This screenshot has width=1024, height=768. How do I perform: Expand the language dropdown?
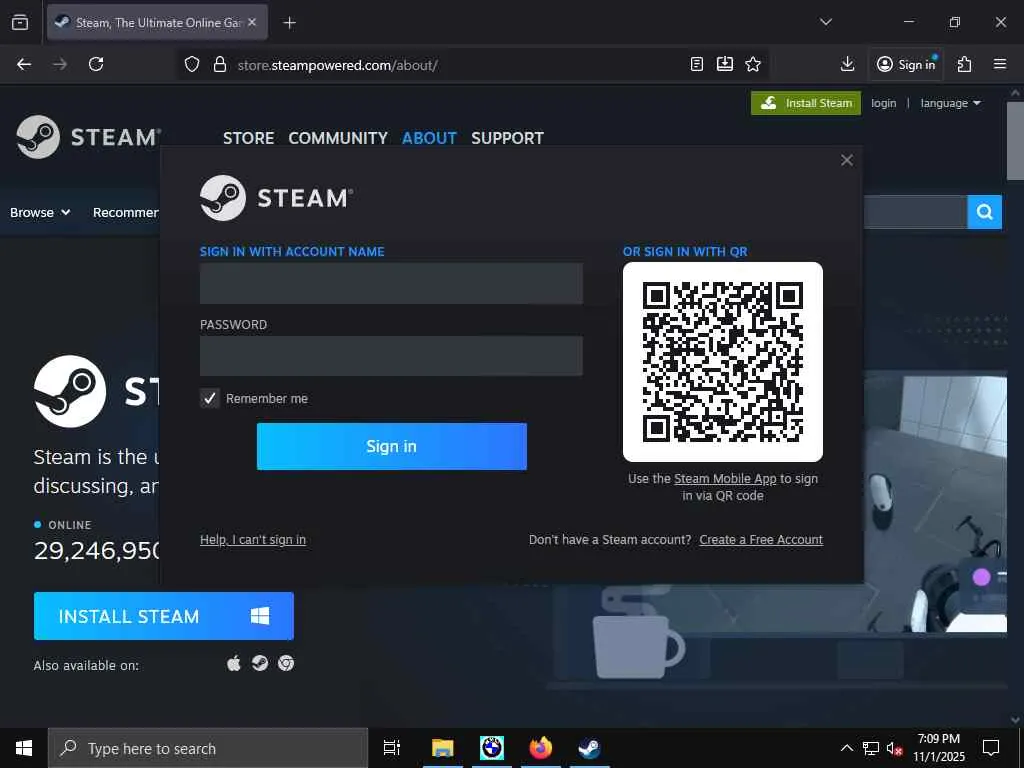click(950, 103)
